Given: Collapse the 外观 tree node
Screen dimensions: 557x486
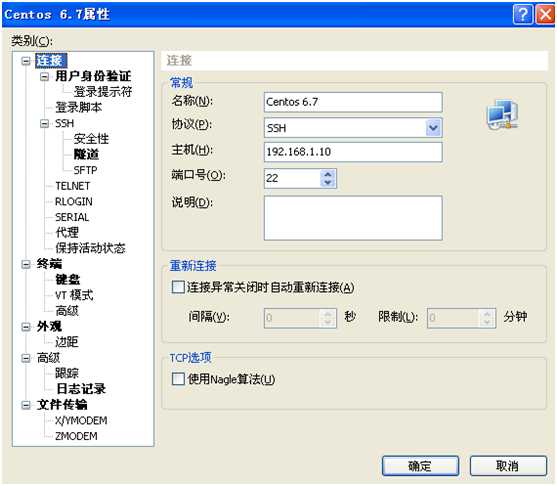Looking at the screenshot, I should pos(26,326).
